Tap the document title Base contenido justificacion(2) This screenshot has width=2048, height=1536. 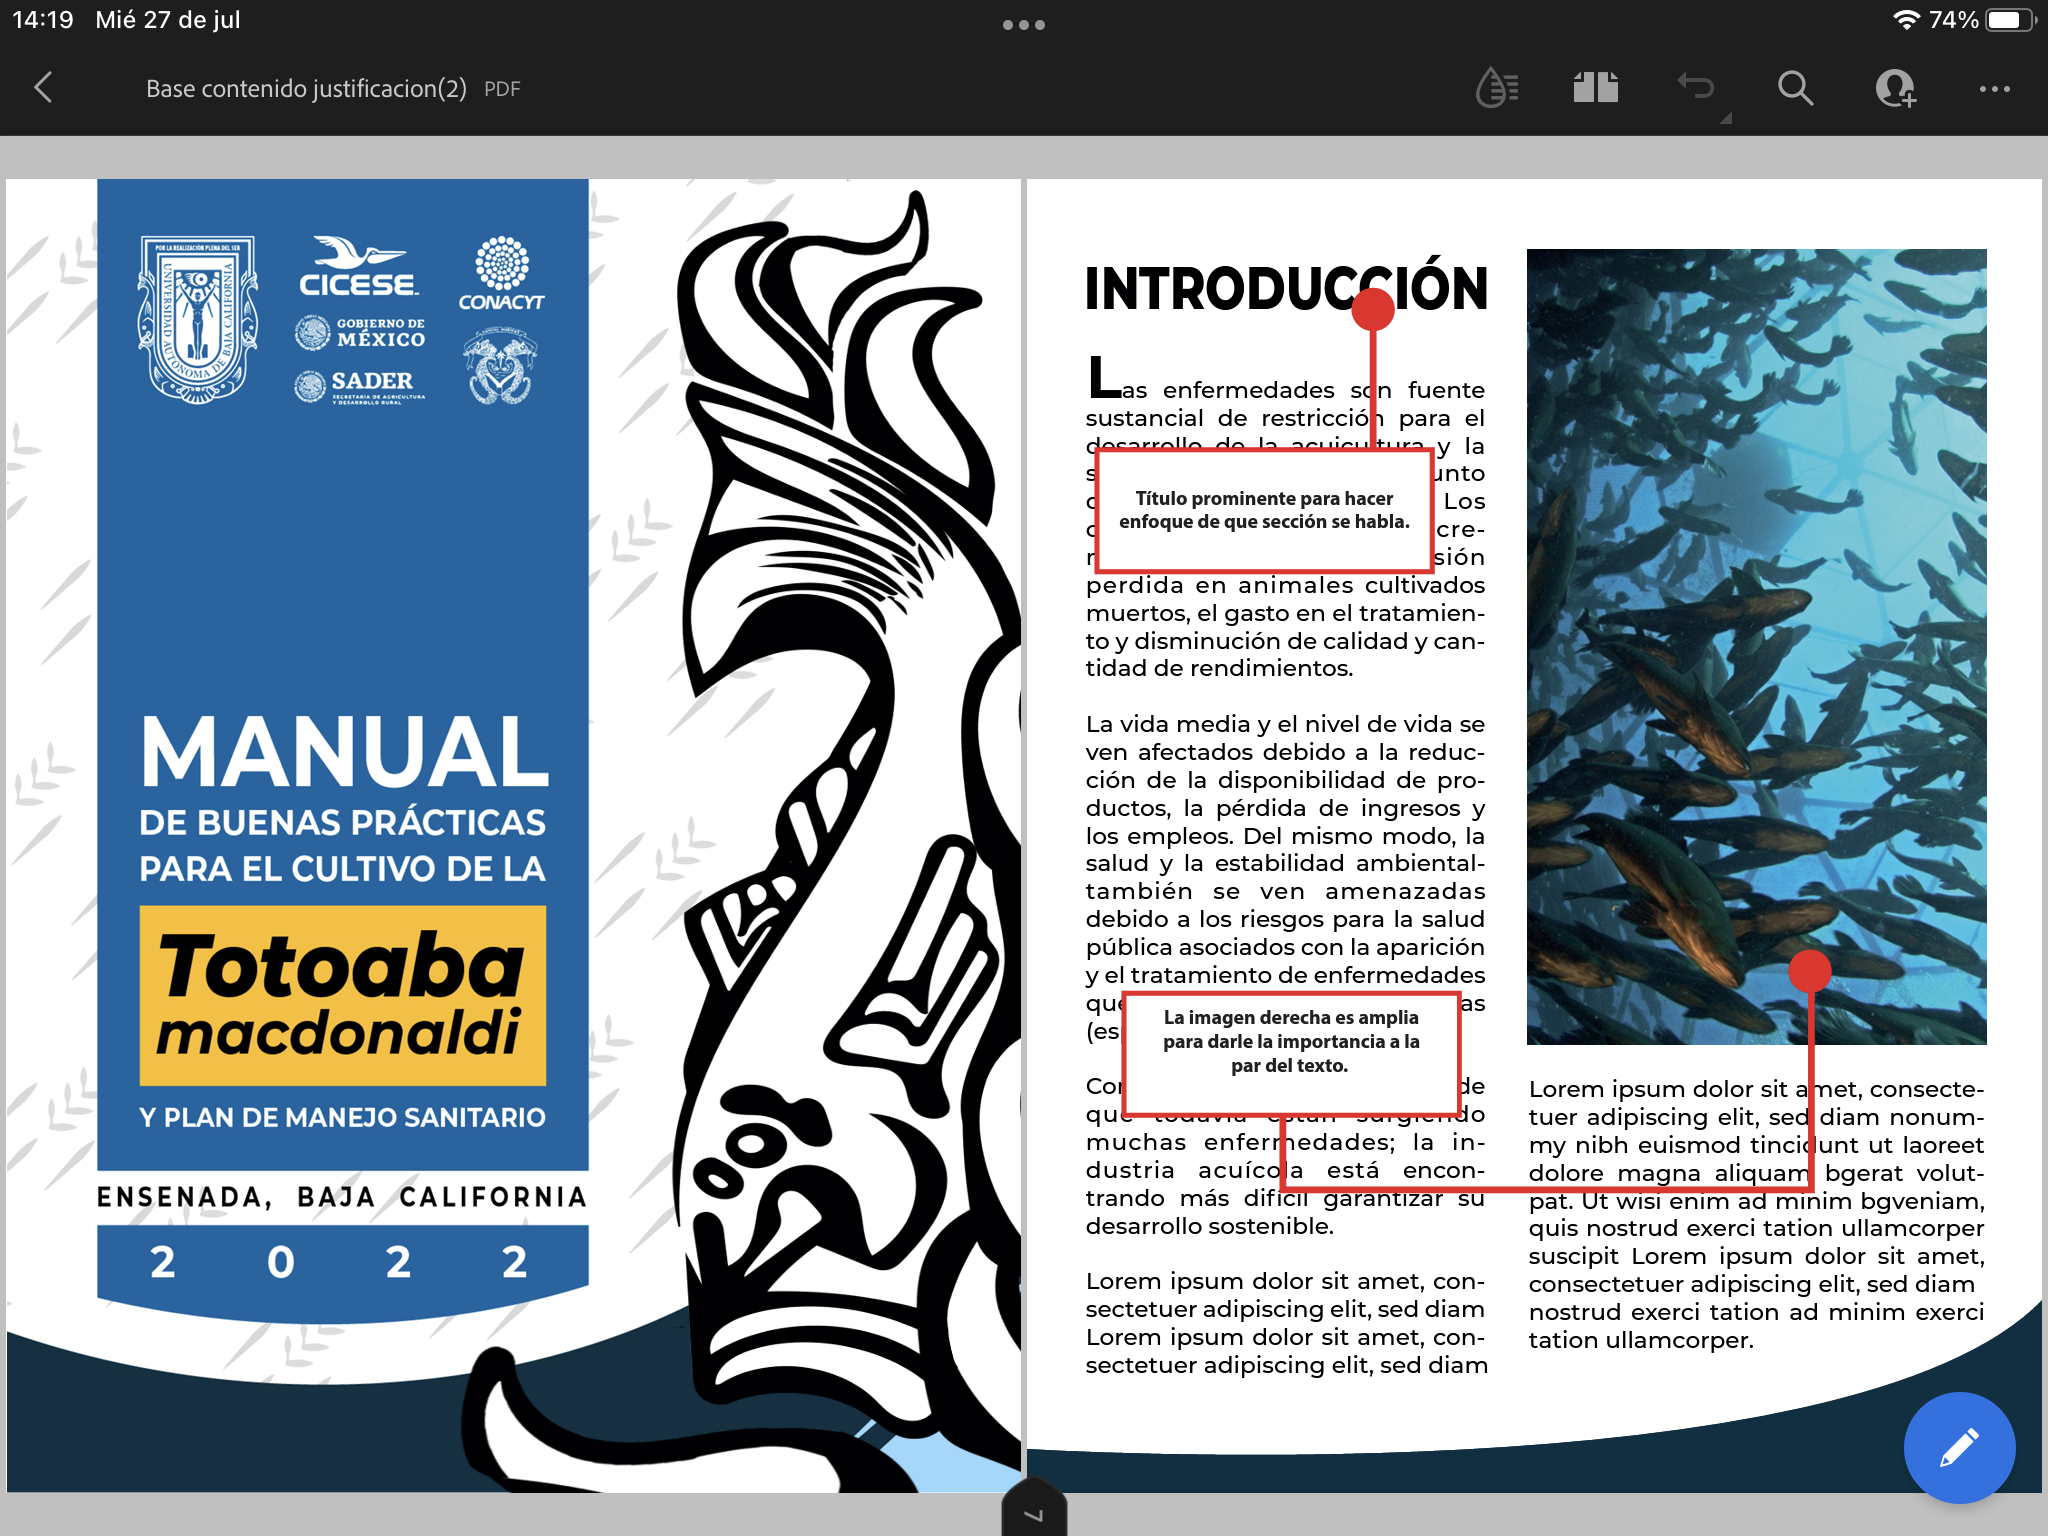pyautogui.click(x=306, y=89)
